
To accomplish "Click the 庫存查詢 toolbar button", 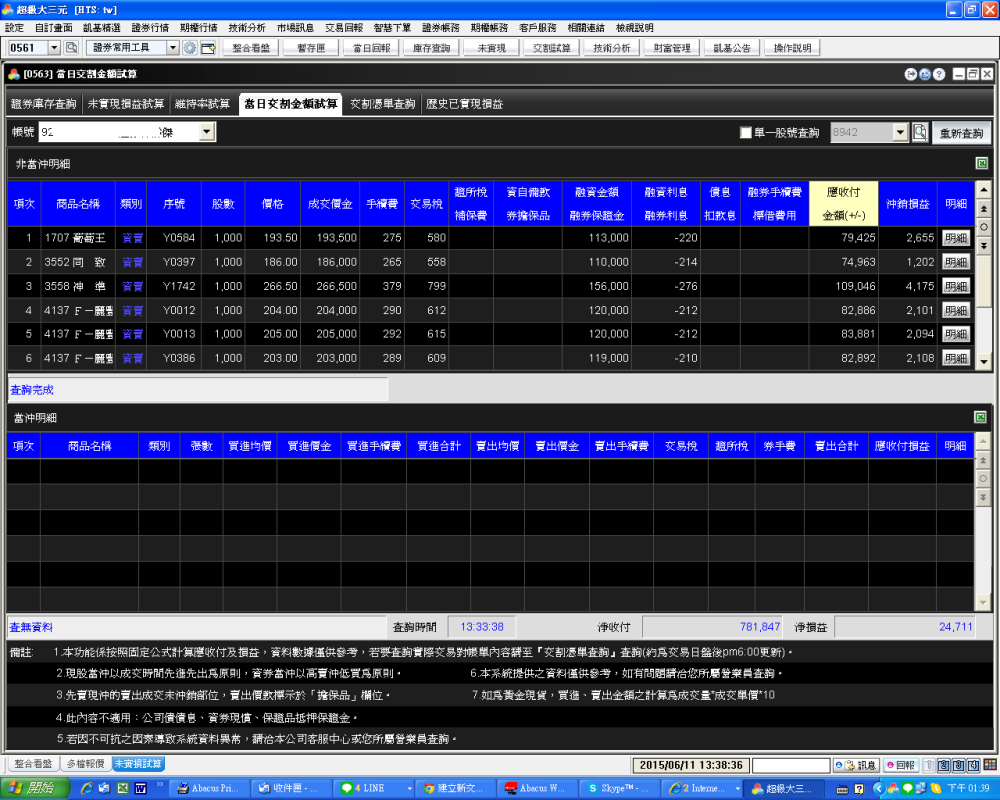I will point(432,48).
